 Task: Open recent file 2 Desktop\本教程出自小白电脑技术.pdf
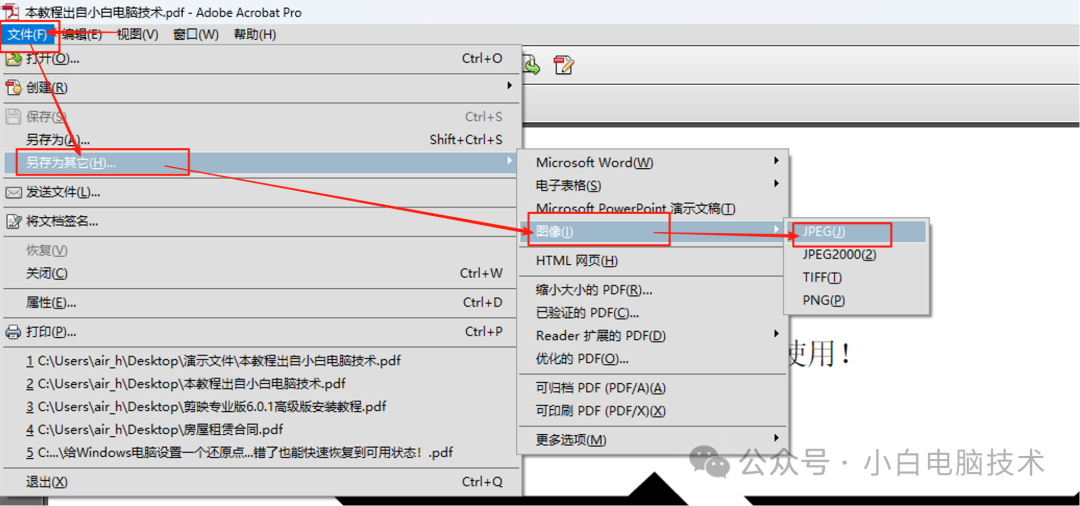pyautogui.click(x=262, y=383)
